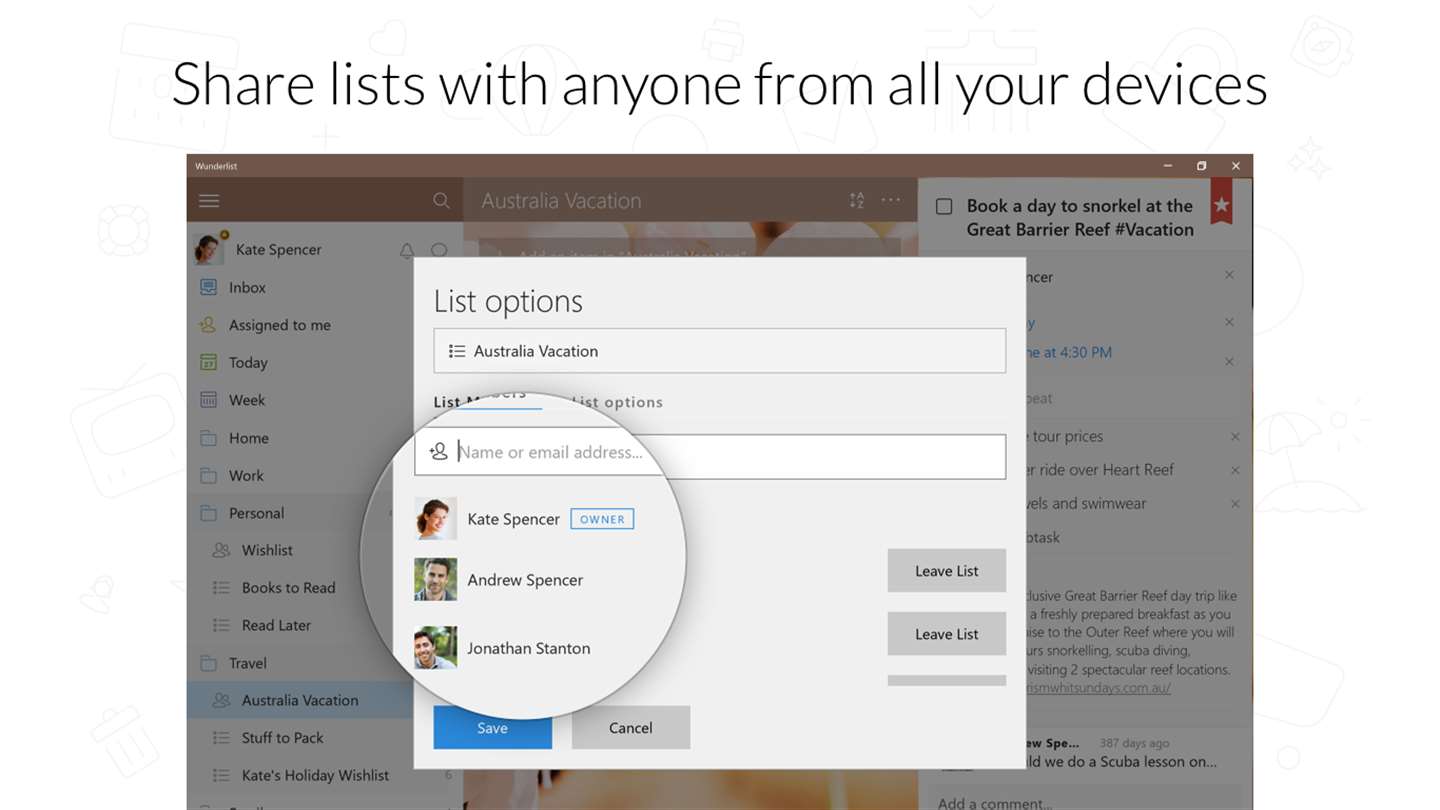Remove the due date with X
This screenshot has height=810, width=1440.
pos(1229,322)
